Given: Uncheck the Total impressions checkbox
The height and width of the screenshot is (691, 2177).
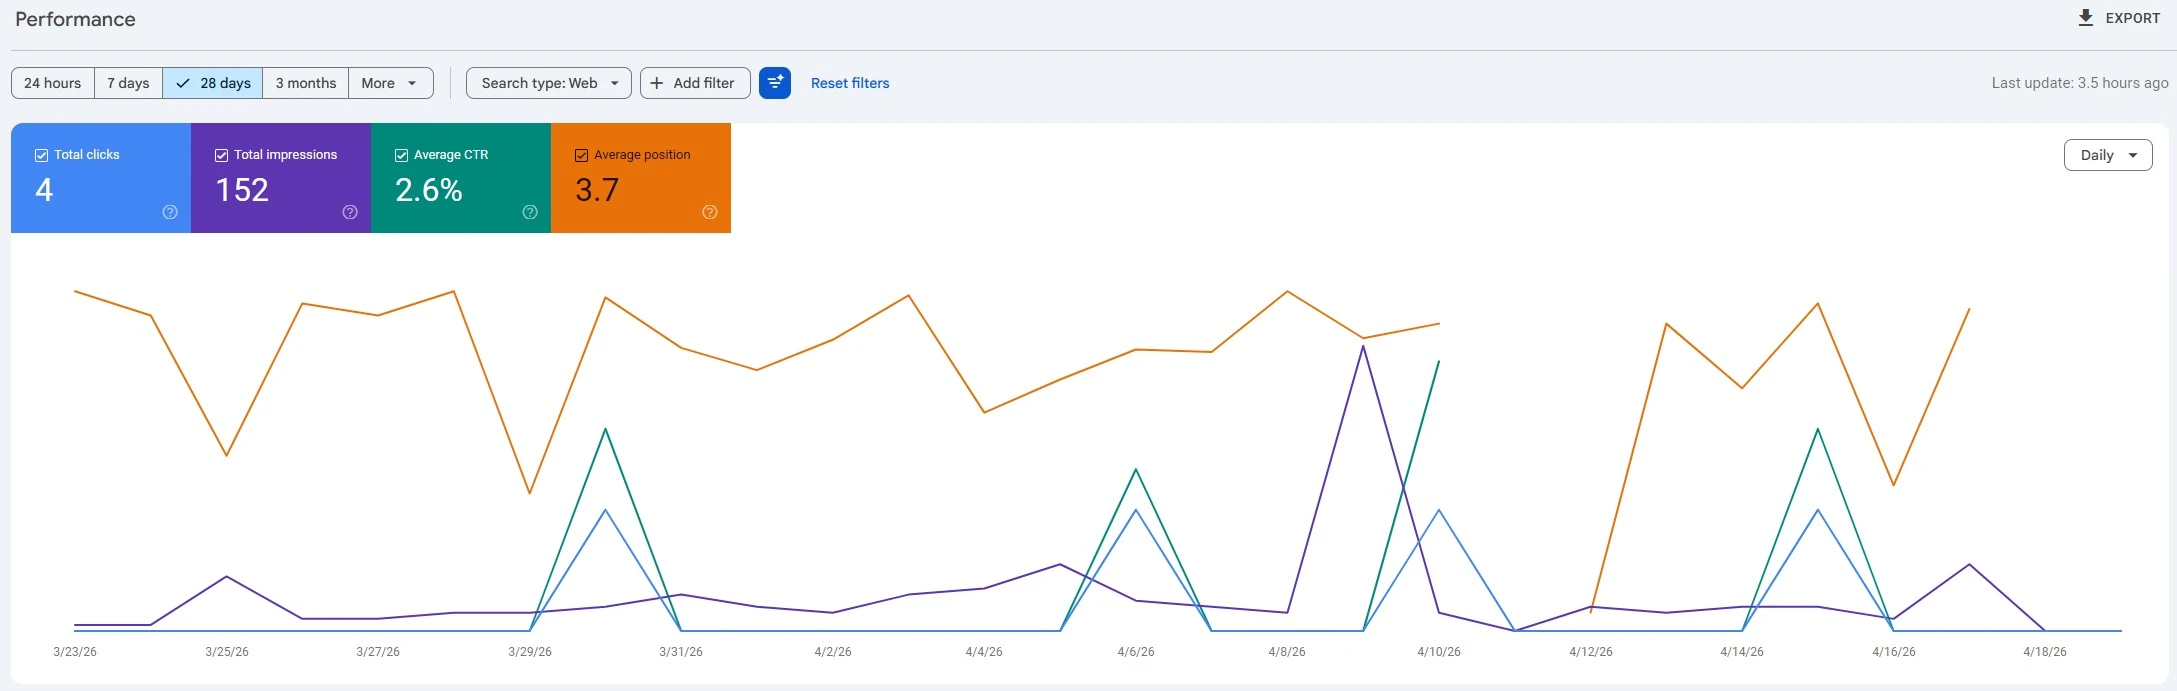Looking at the screenshot, I should coord(222,155).
